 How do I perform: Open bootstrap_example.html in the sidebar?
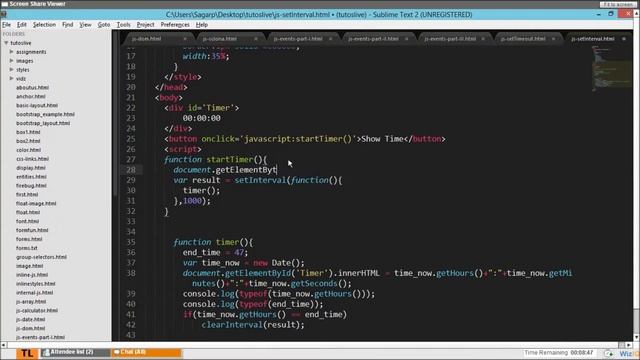coord(45,114)
